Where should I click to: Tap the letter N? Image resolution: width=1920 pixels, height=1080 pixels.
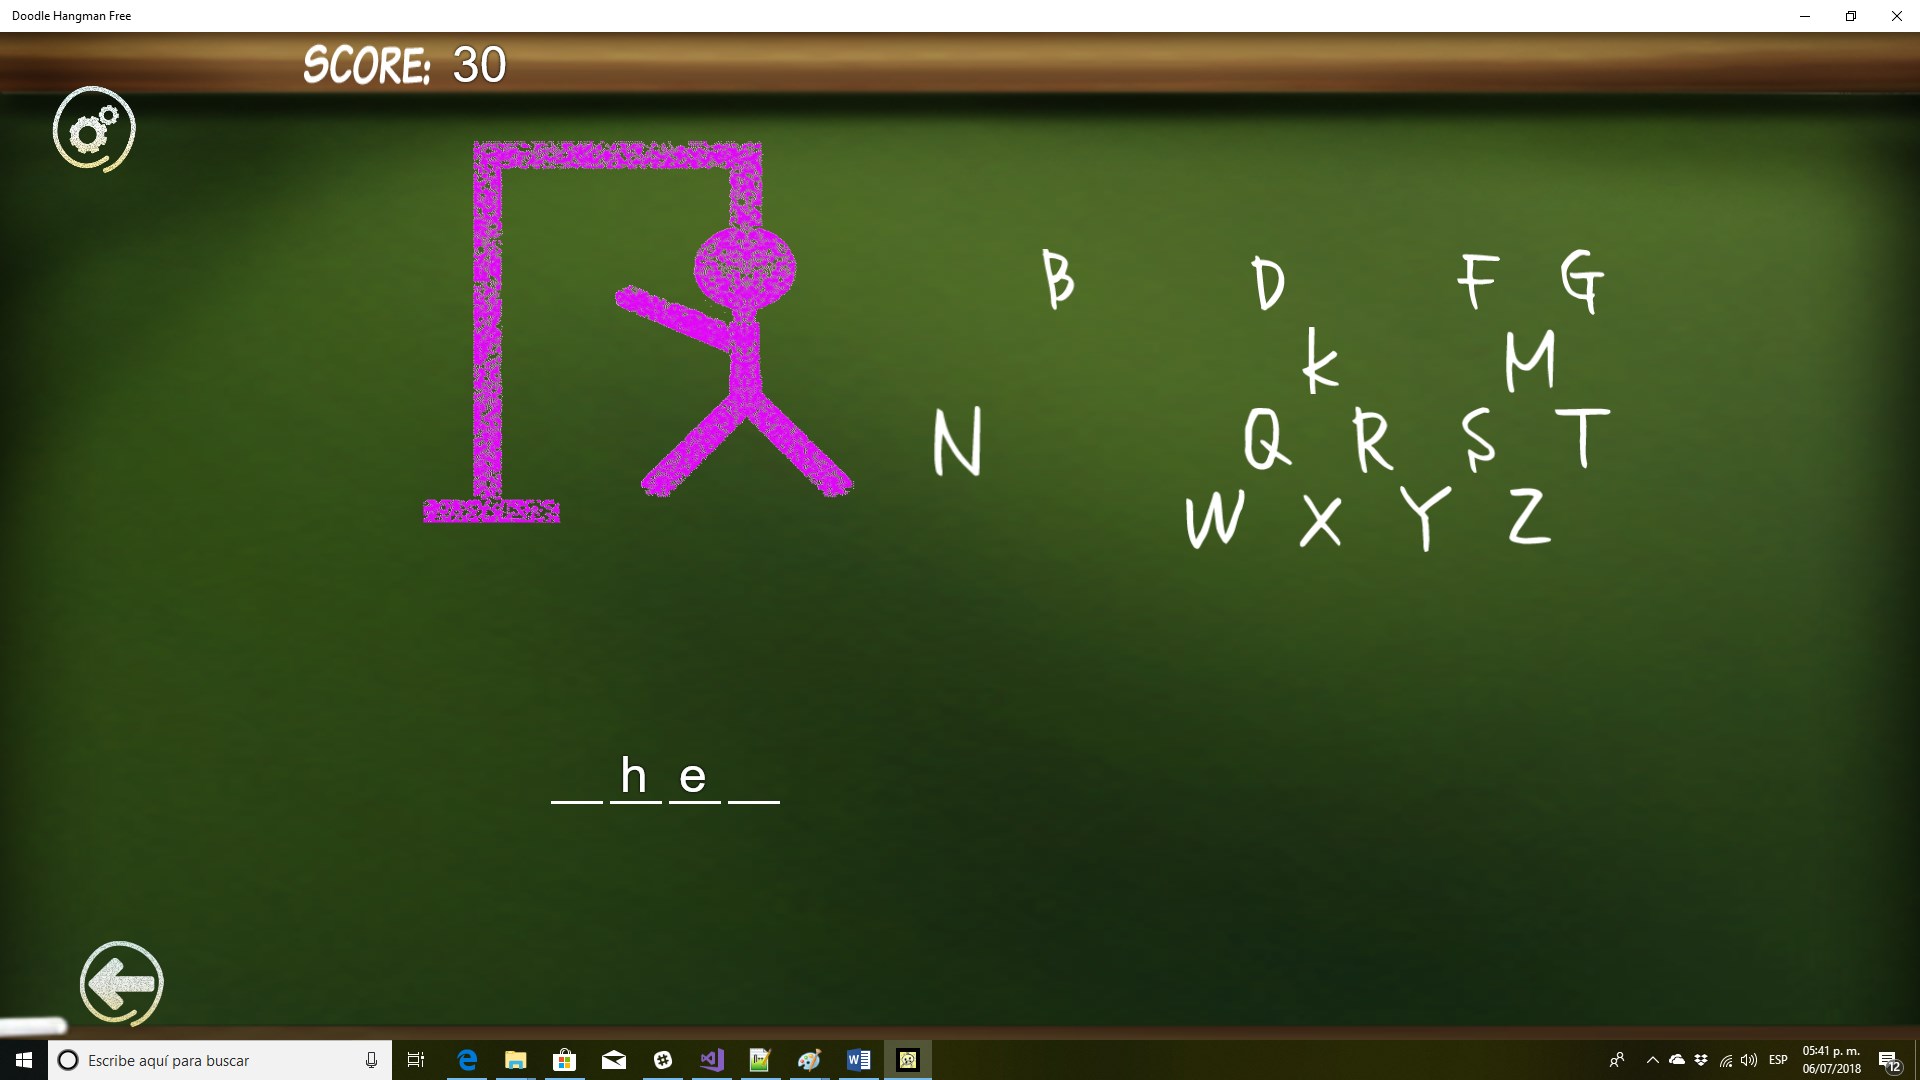[x=957, y=441]
